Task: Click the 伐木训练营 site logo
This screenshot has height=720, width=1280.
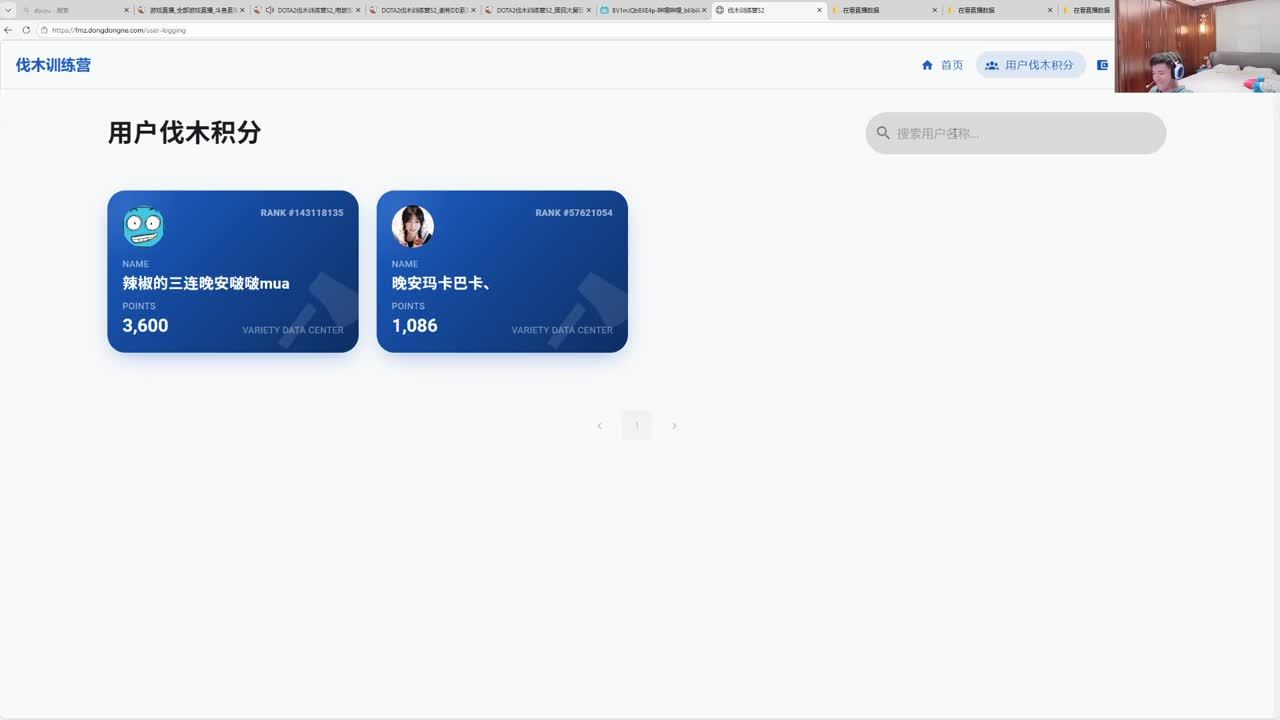Action: (x=53, y=65)
